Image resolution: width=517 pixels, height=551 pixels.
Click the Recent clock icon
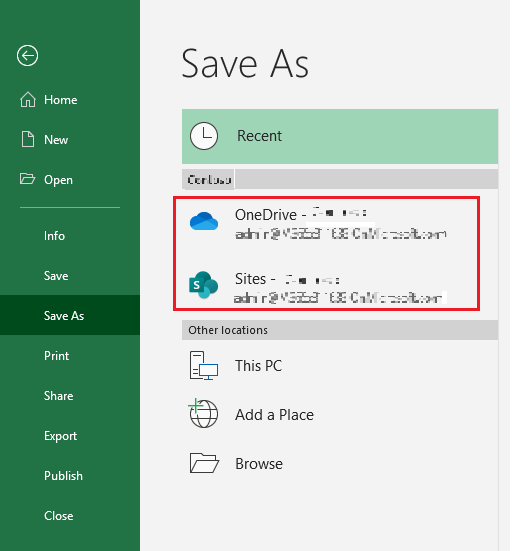204,136
